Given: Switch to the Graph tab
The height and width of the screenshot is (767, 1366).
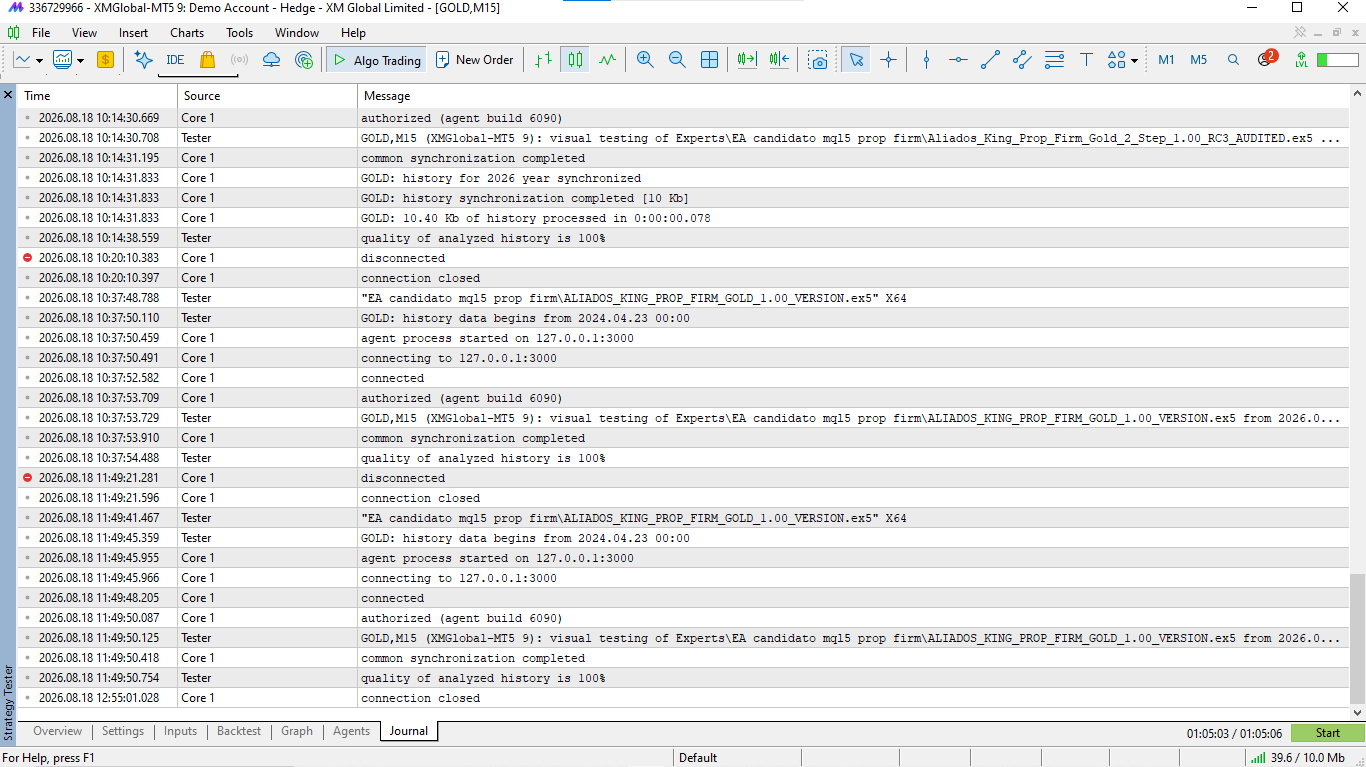Looking at the screenshot, I should tap(297, 731).
